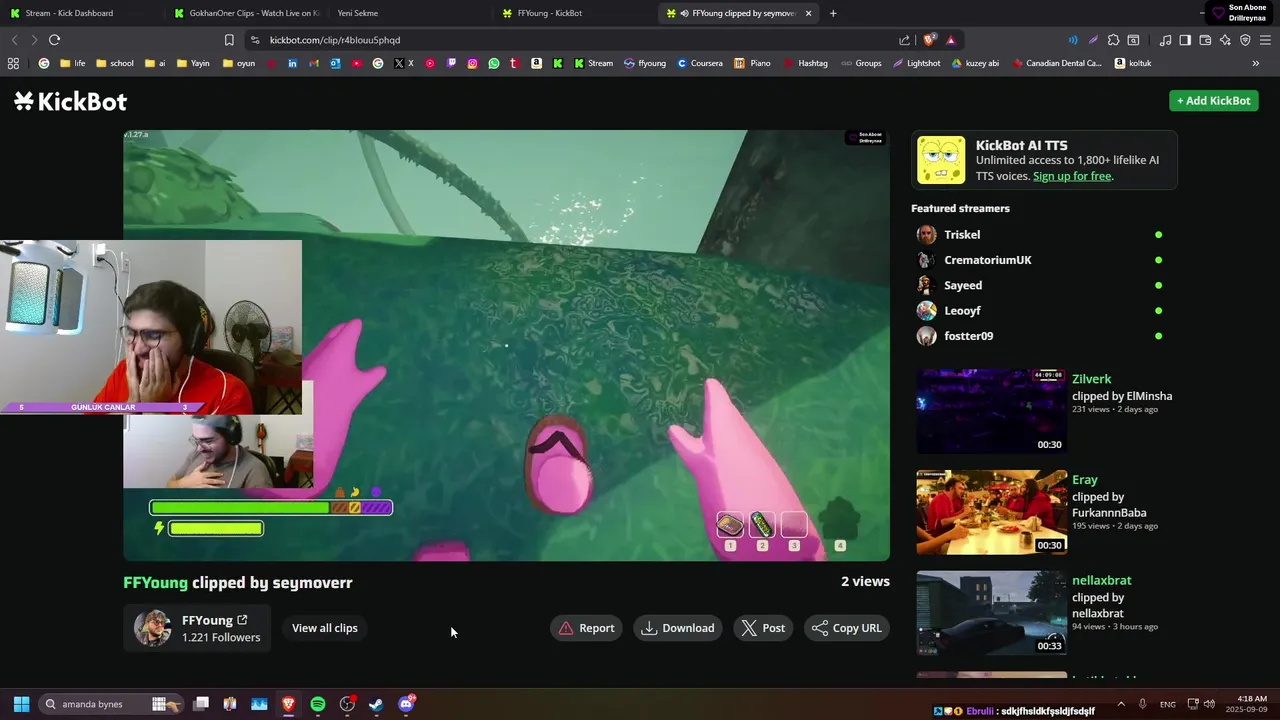Open the Brave Shields lion icon
The image size is (1280, 720).
pyautogui.click(x=929, y=40)
